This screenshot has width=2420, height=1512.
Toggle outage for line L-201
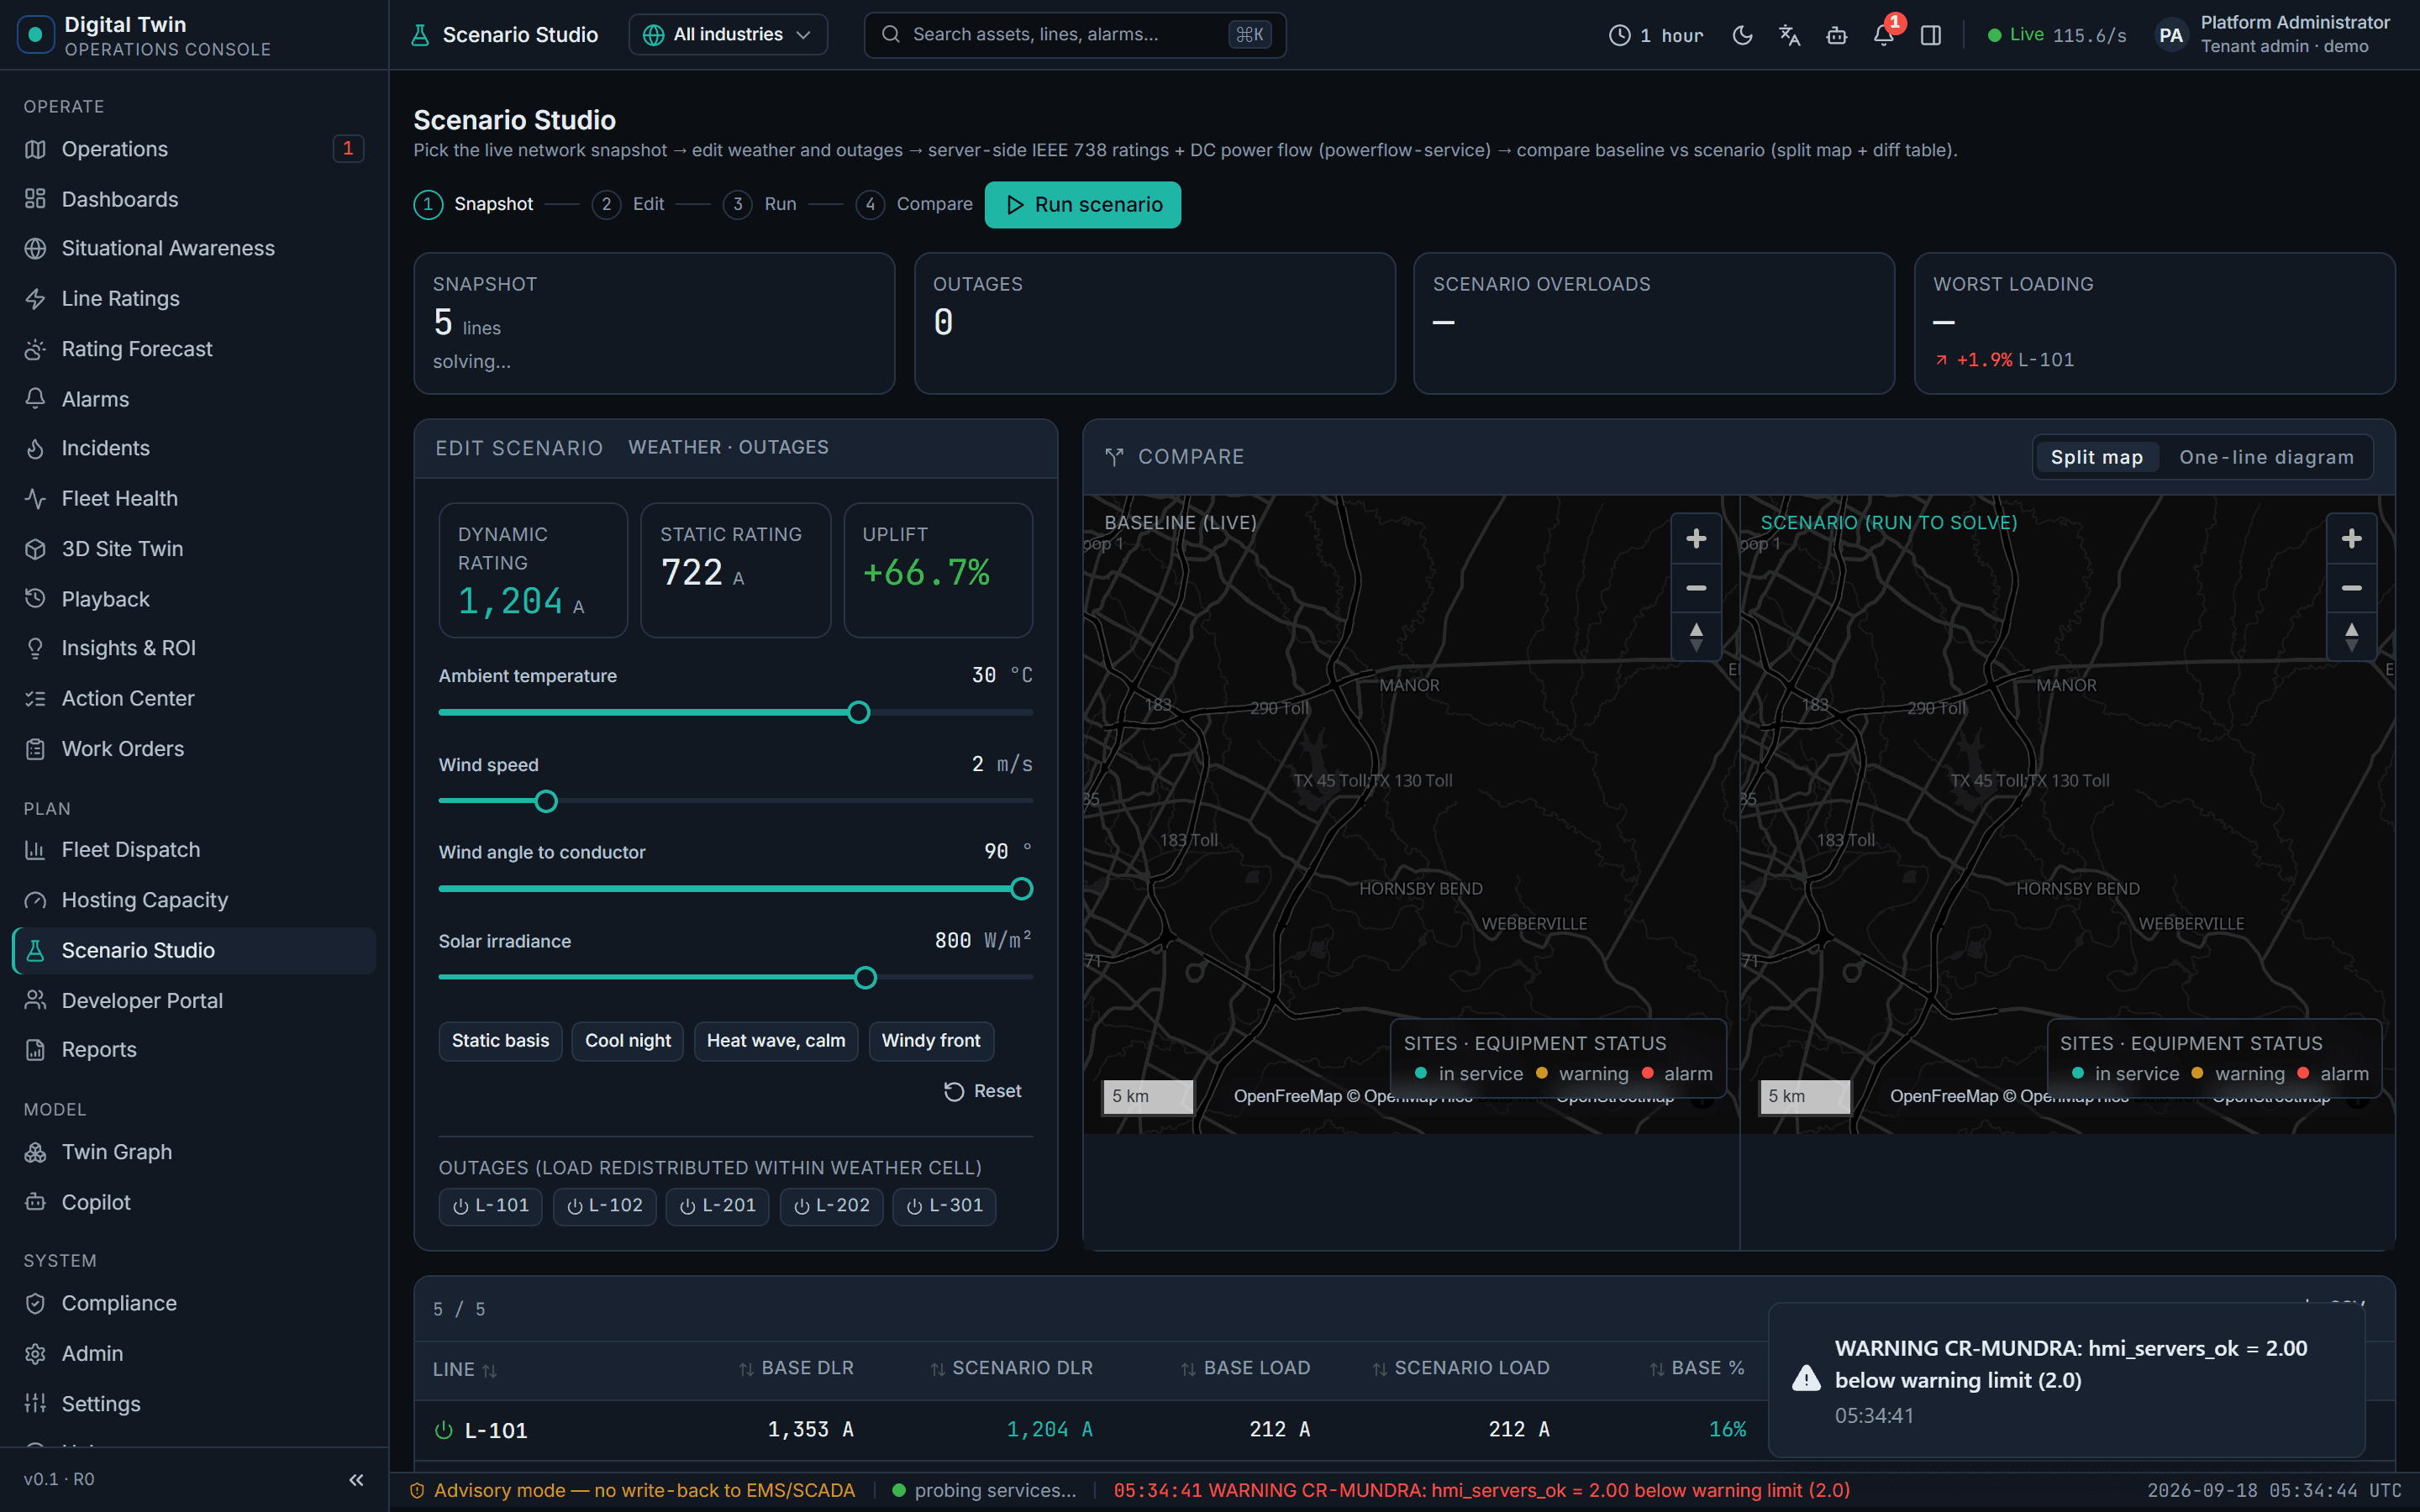[717, 1206]
